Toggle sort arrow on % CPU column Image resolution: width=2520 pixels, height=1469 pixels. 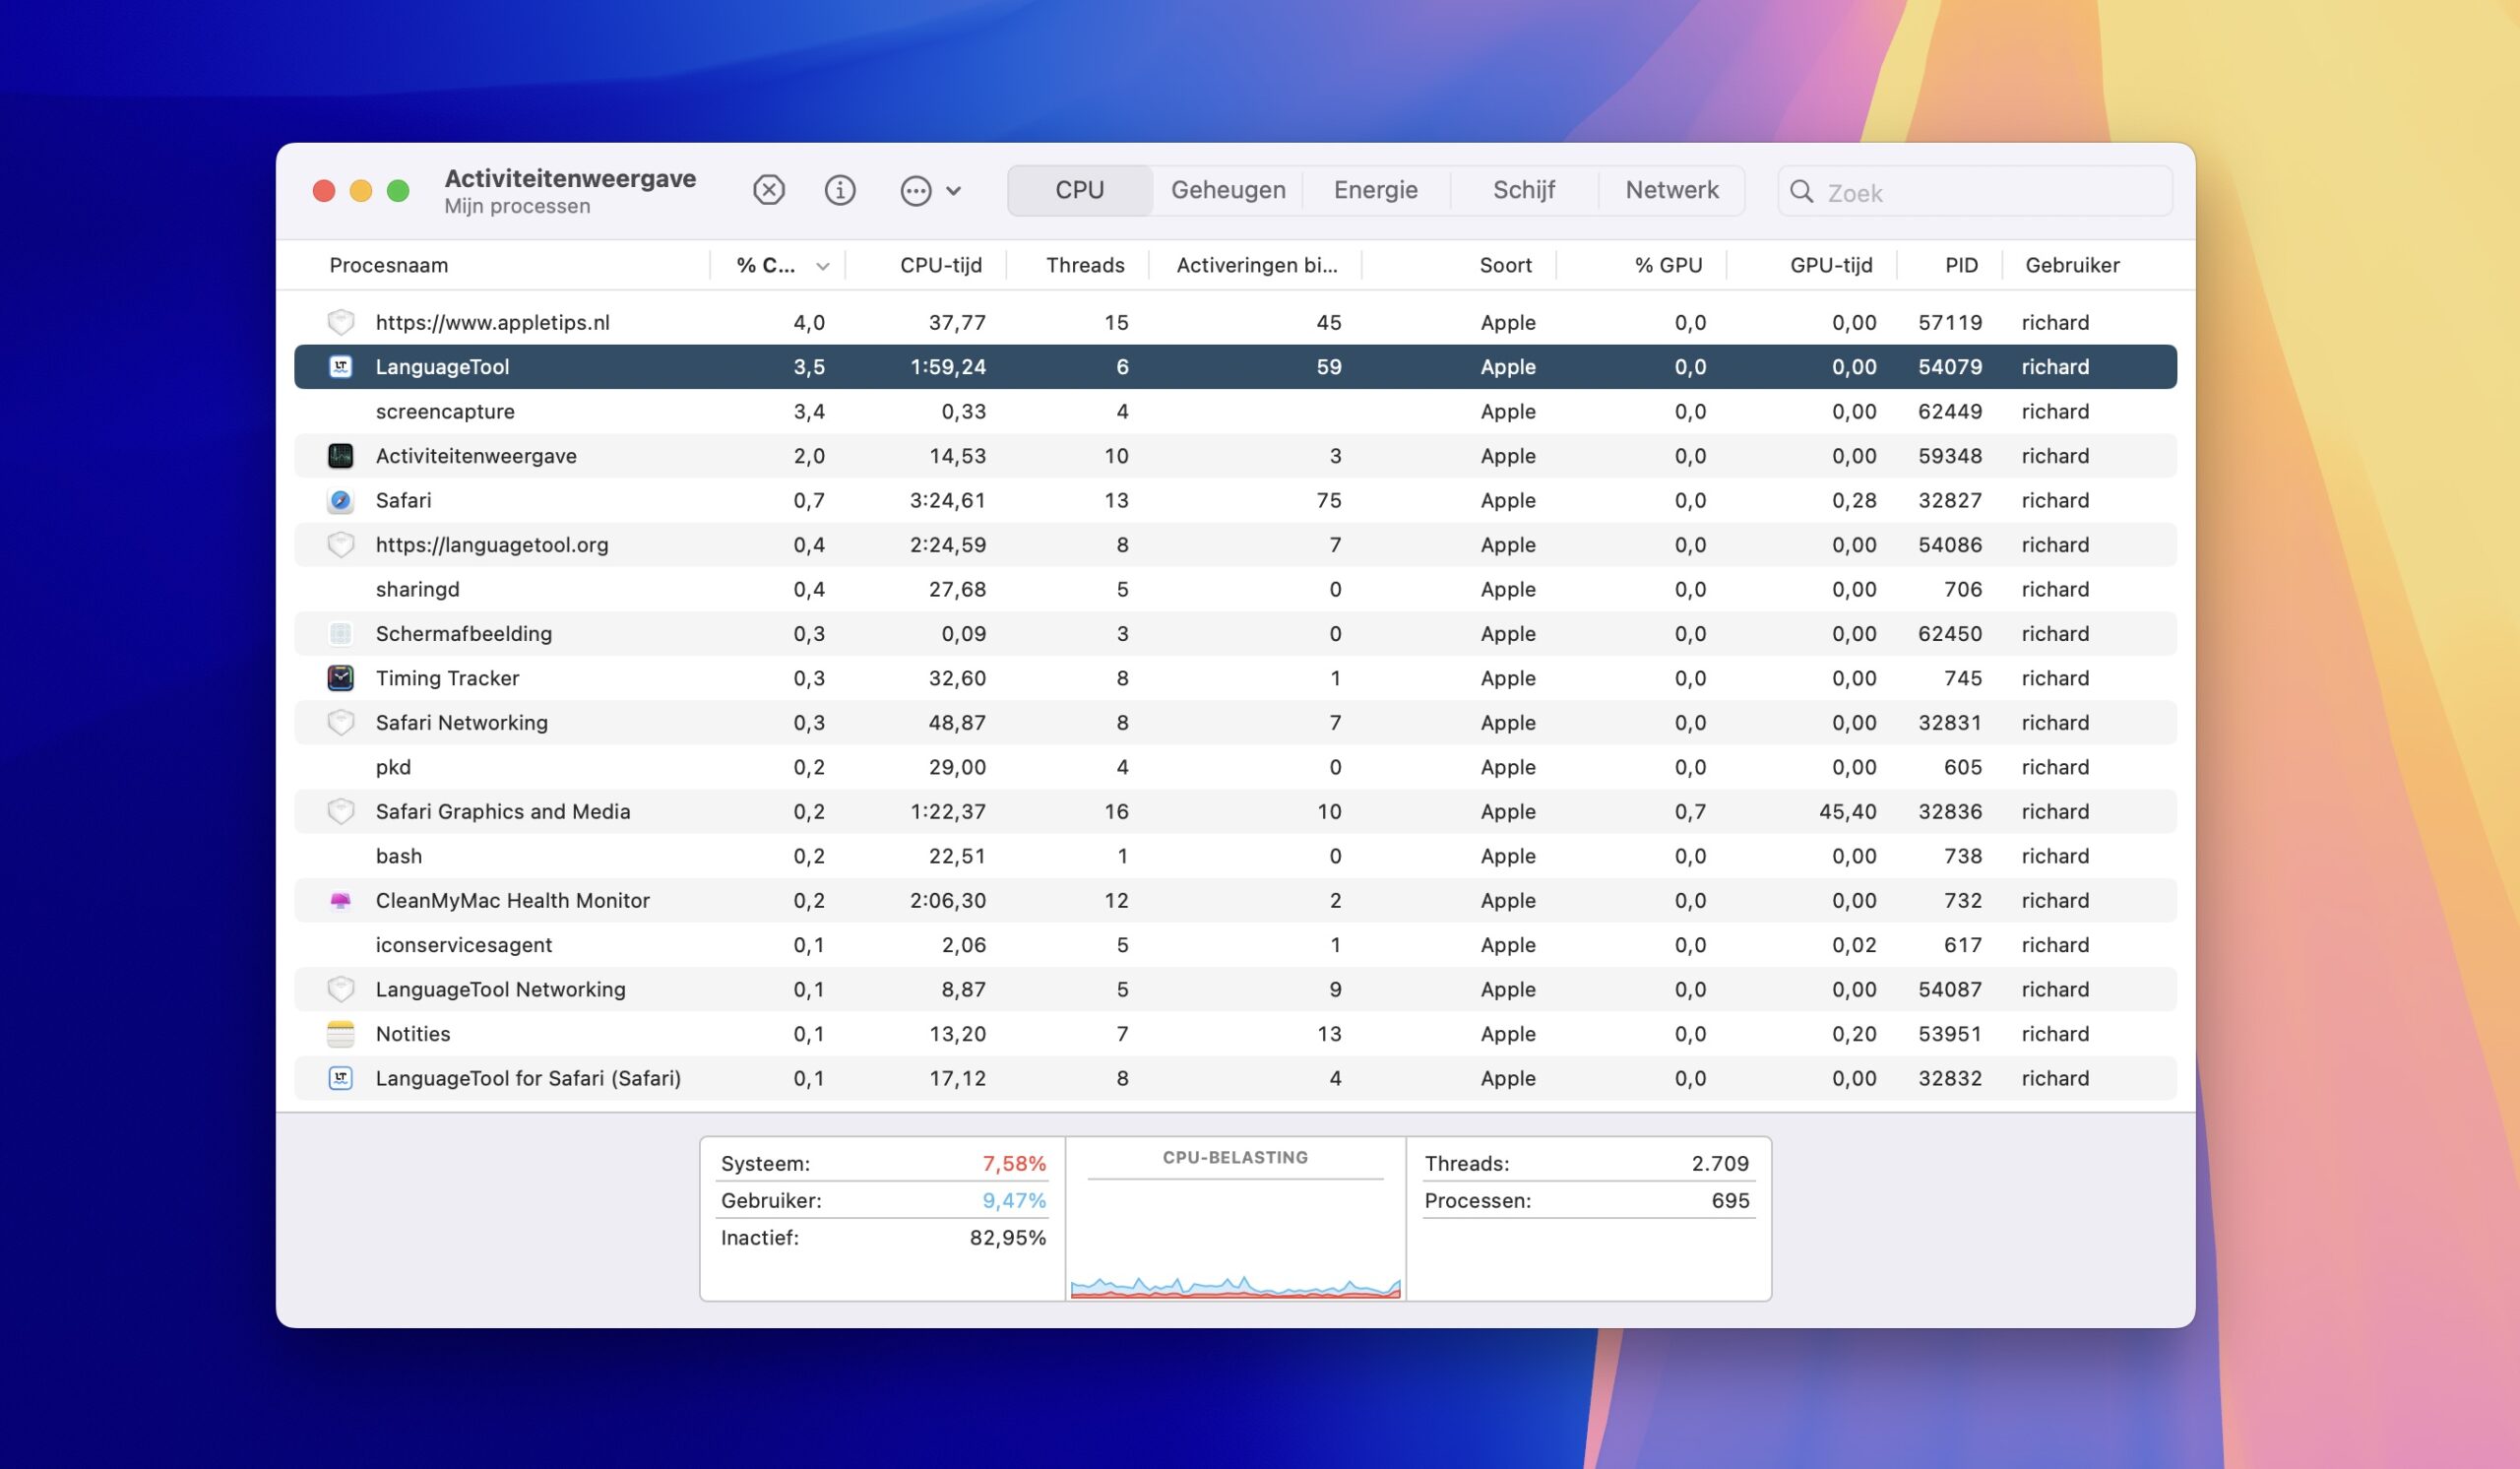click(x=822, y=266)
